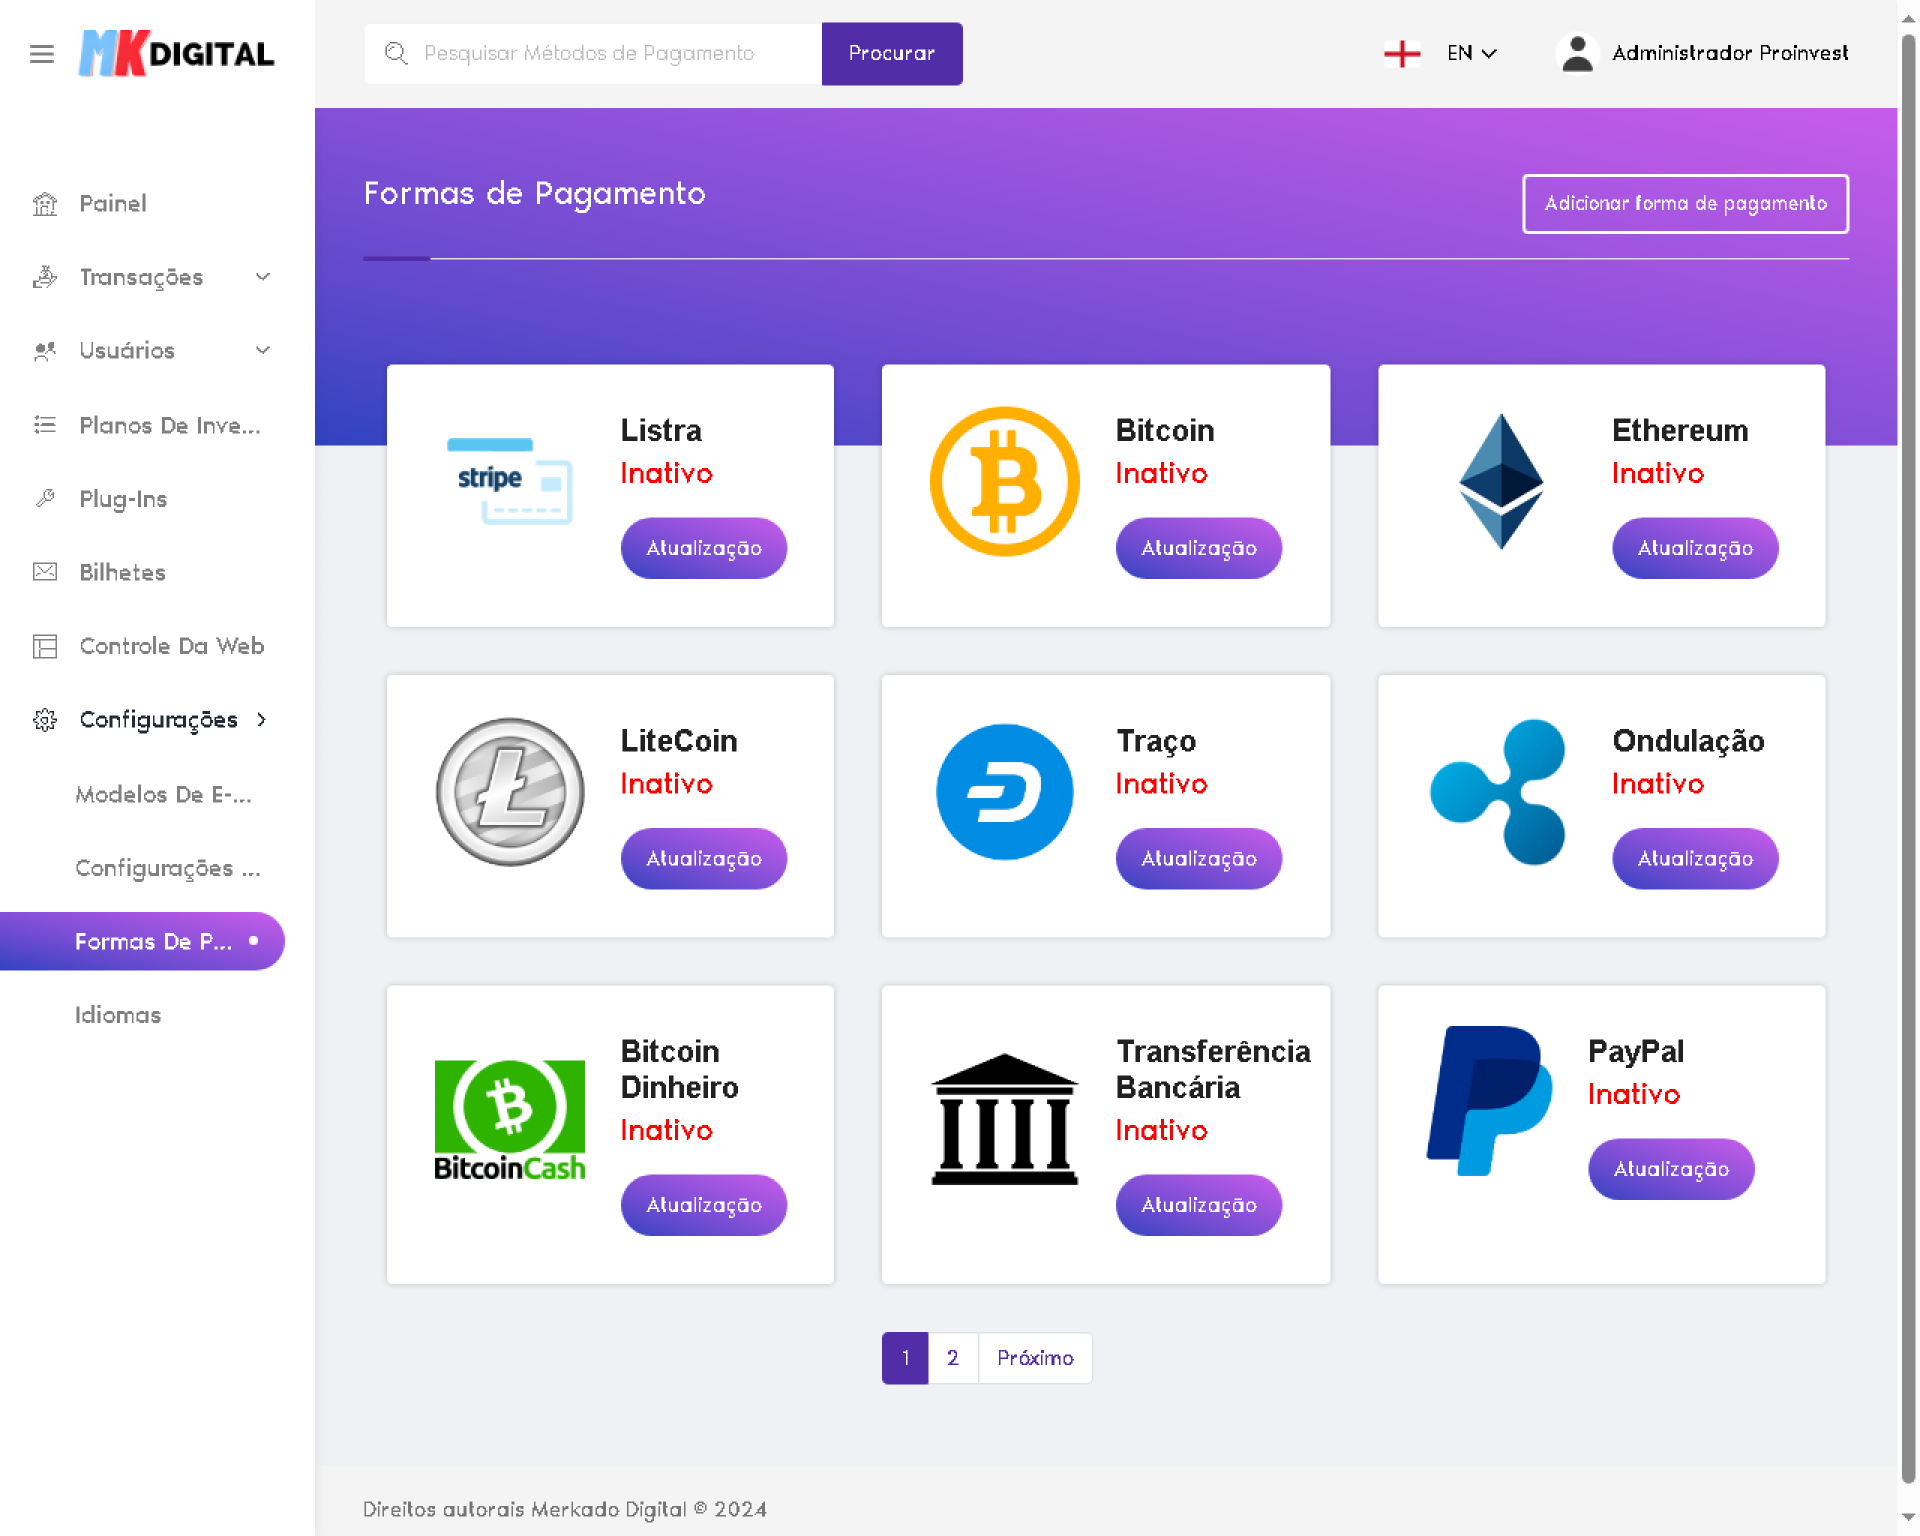Click the Bitcoin logo icon
Image resolution: width=1920 pixels, height=1536 pixels.
[x=1004, y=481]
